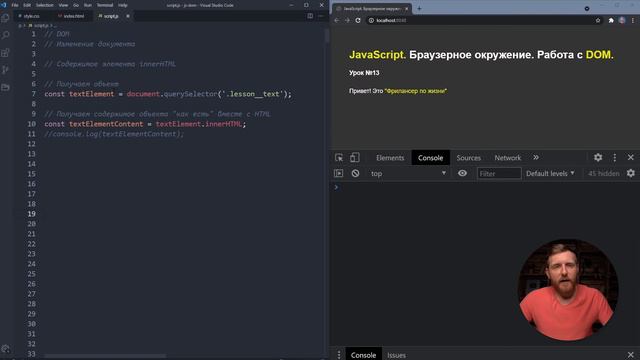The height and width of the screenshot is (360, 640).
Task: Open the Help menu in VS Code
Action: 122,5
